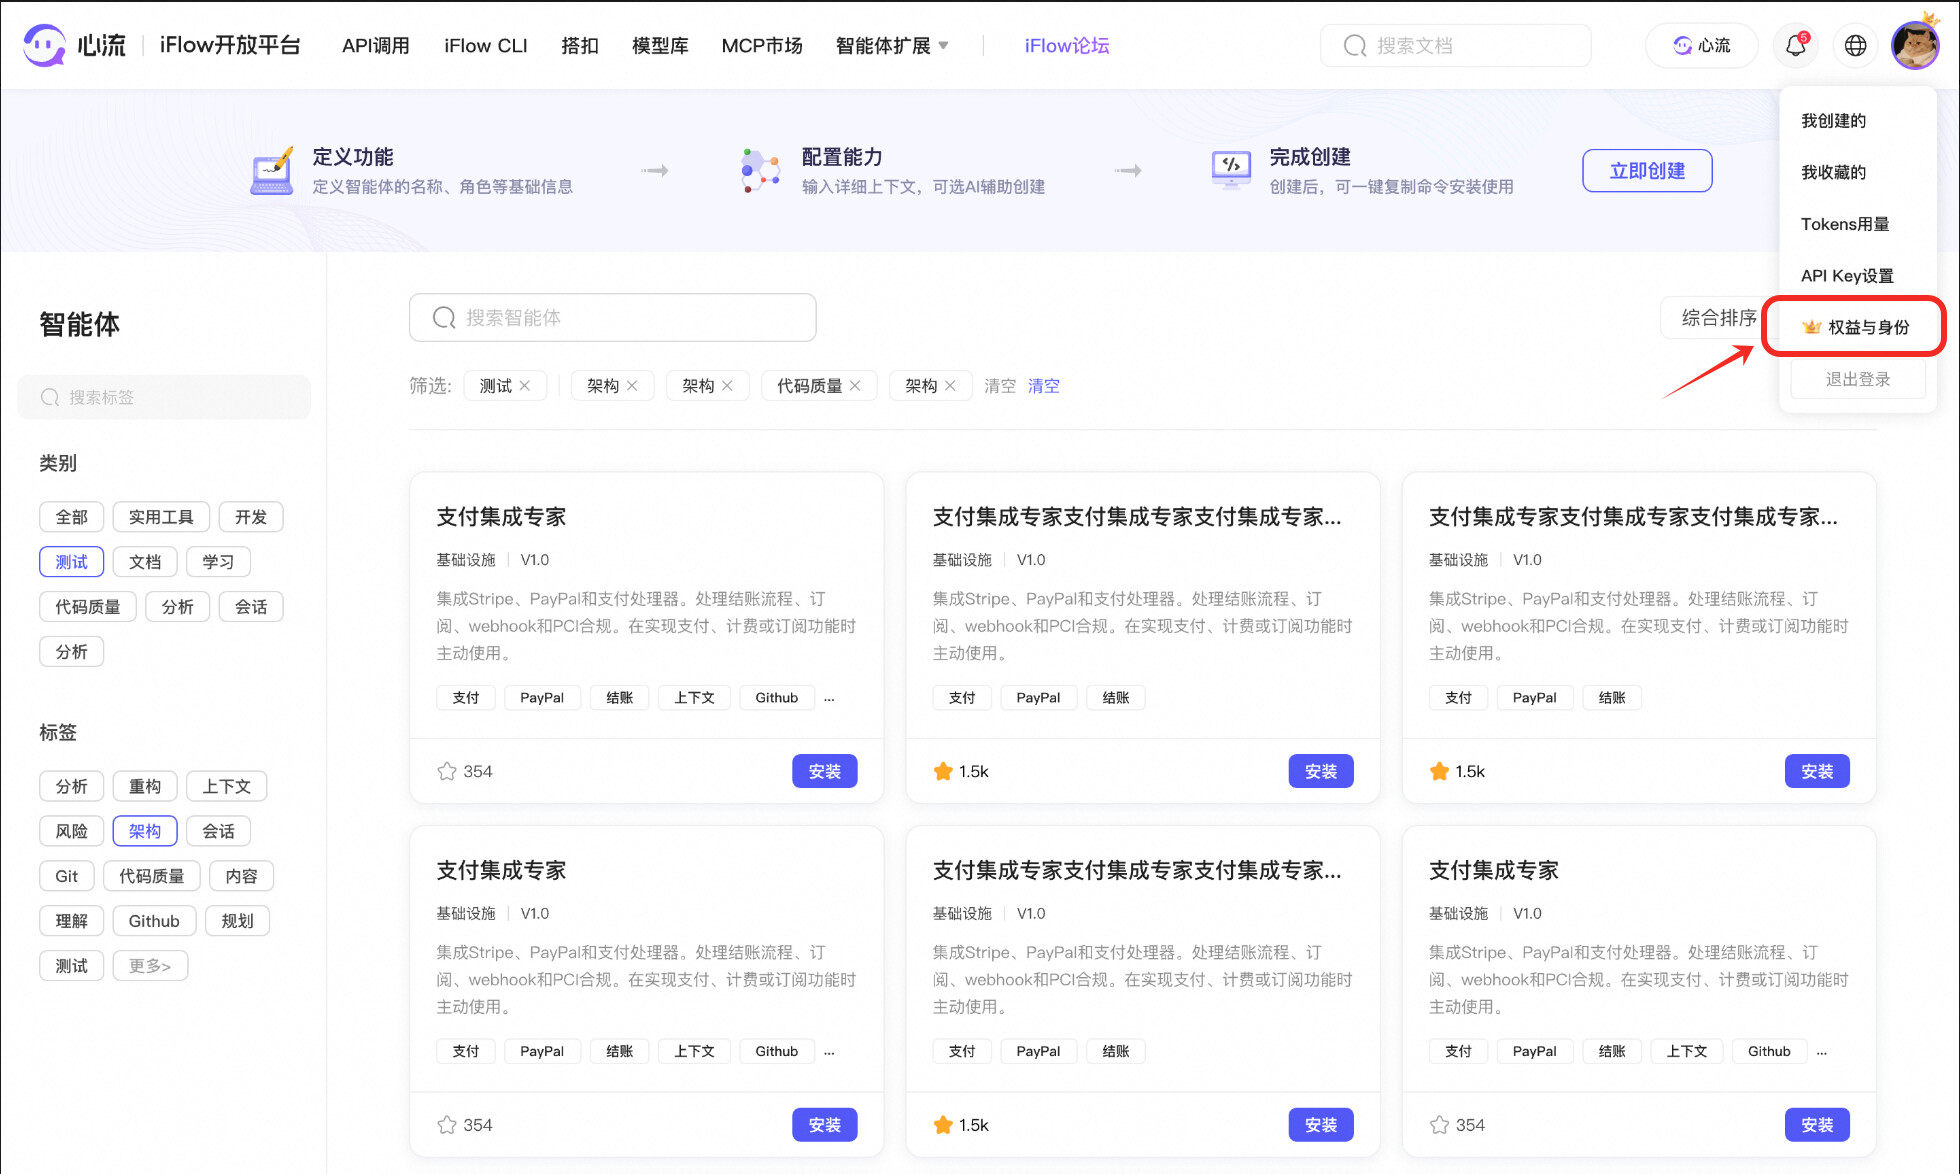Image resolution: width=1960 pixels, height=1174 pixels.
Task: Open the 综合排序 sort dropdown
Action: [1717, 318]
